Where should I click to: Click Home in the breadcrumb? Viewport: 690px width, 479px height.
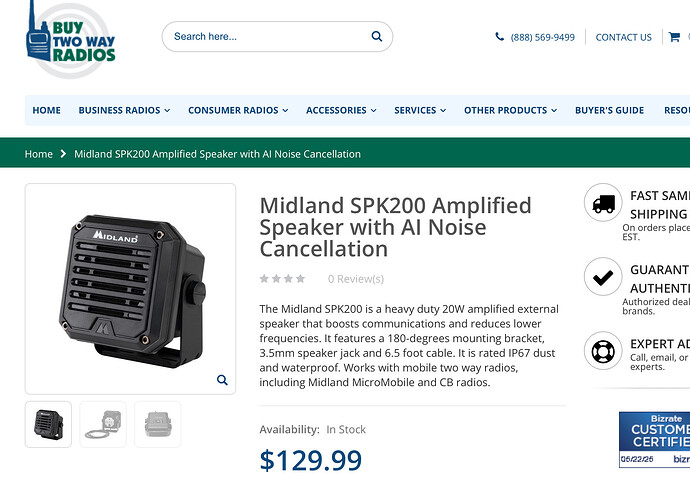pyautogui.click(x=39, y=154)
